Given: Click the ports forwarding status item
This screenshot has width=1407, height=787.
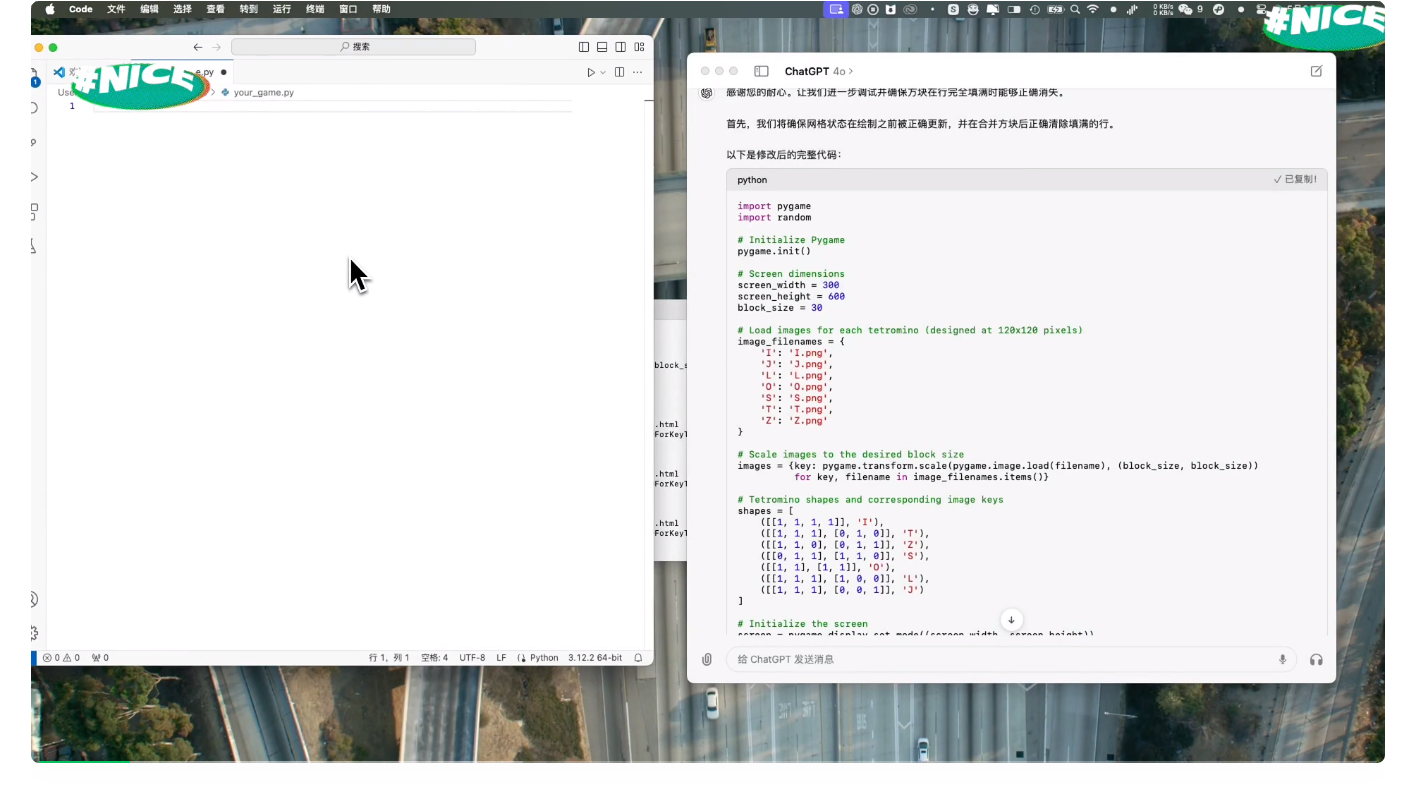Looking at the screenshot, I should [x=100, y=658].
